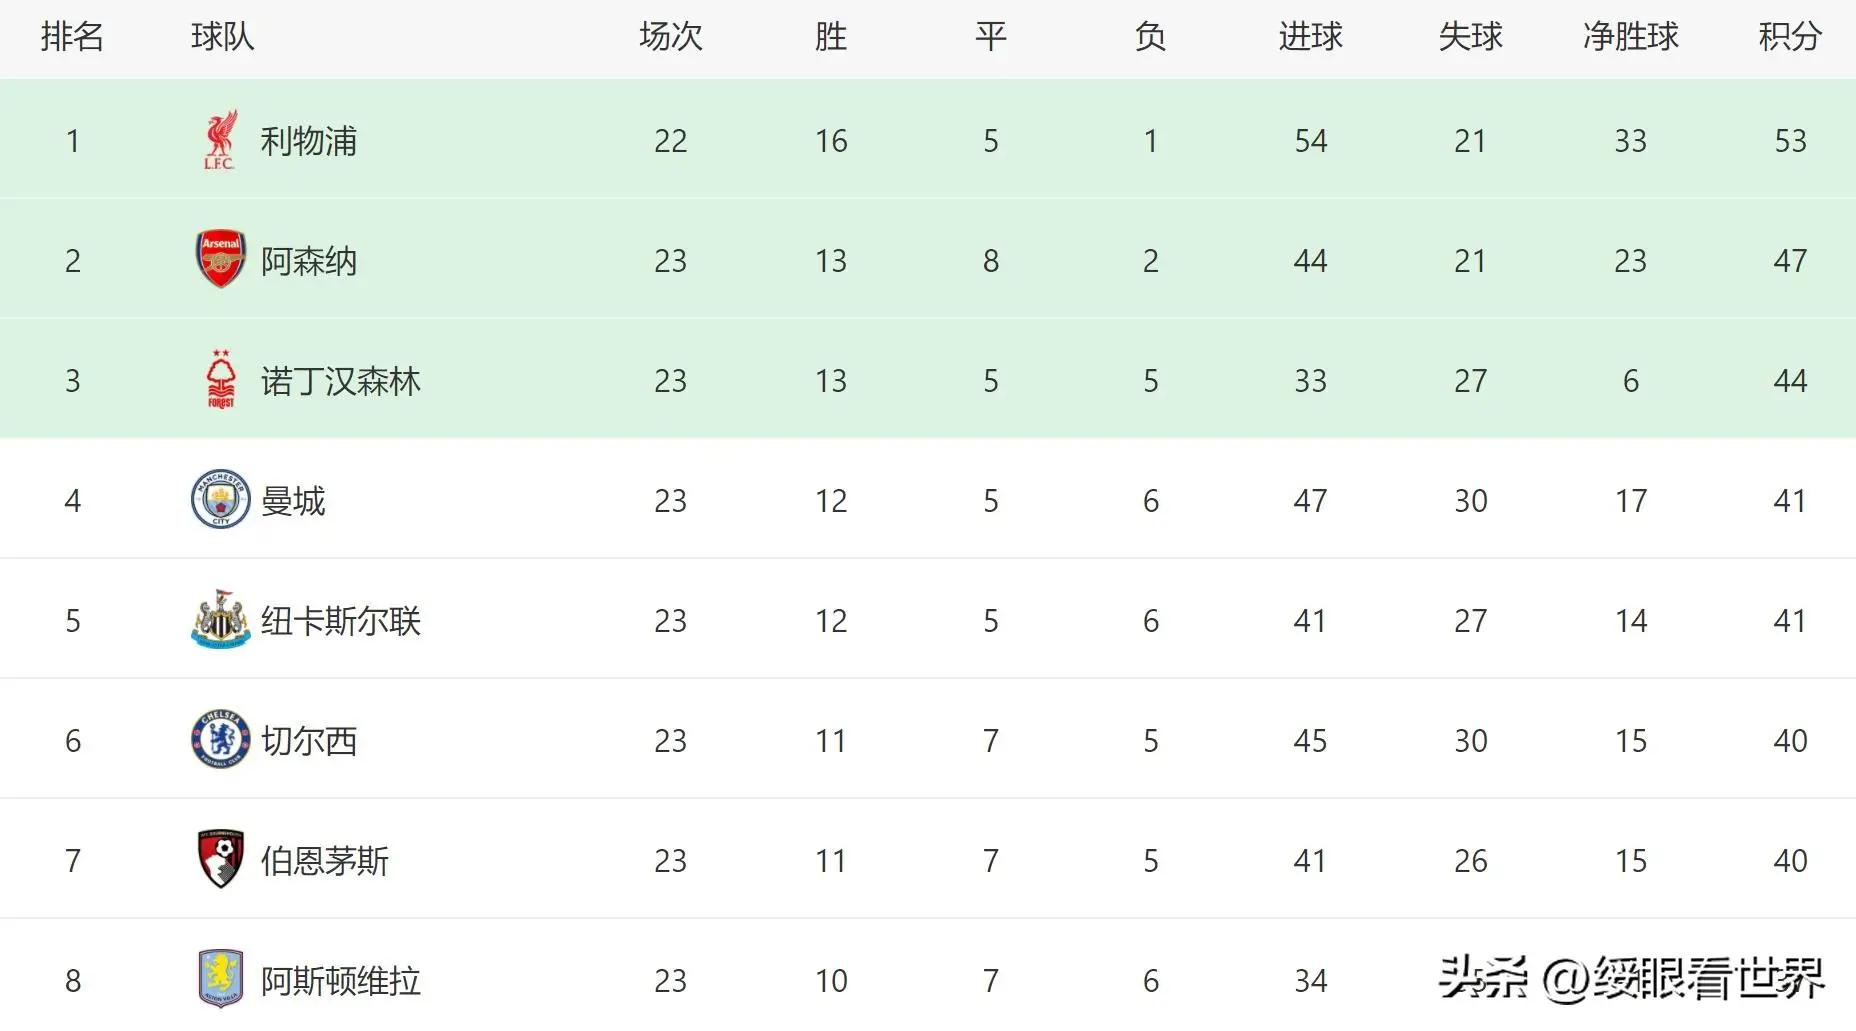Open the 利物浦 team name link
Viewport: 1856px width, 1031px height.
(x=308, y=141)
